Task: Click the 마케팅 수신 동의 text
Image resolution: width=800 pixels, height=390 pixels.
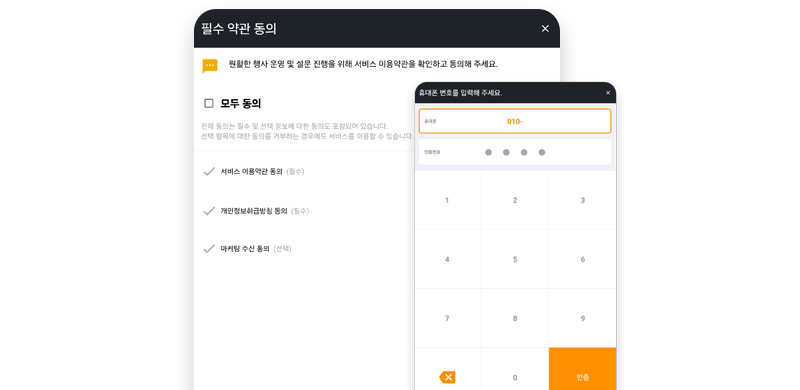Action: click(245, 249)
